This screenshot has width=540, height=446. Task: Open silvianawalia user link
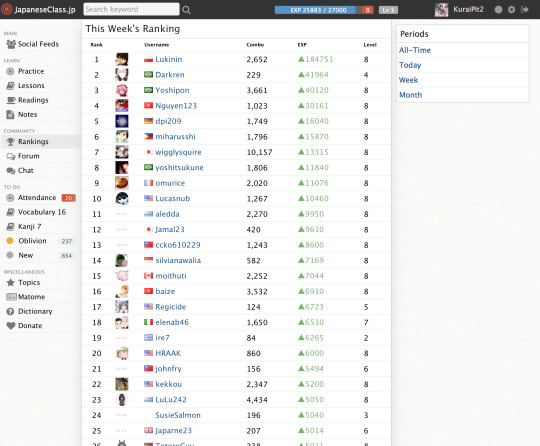tap(178, 260)
